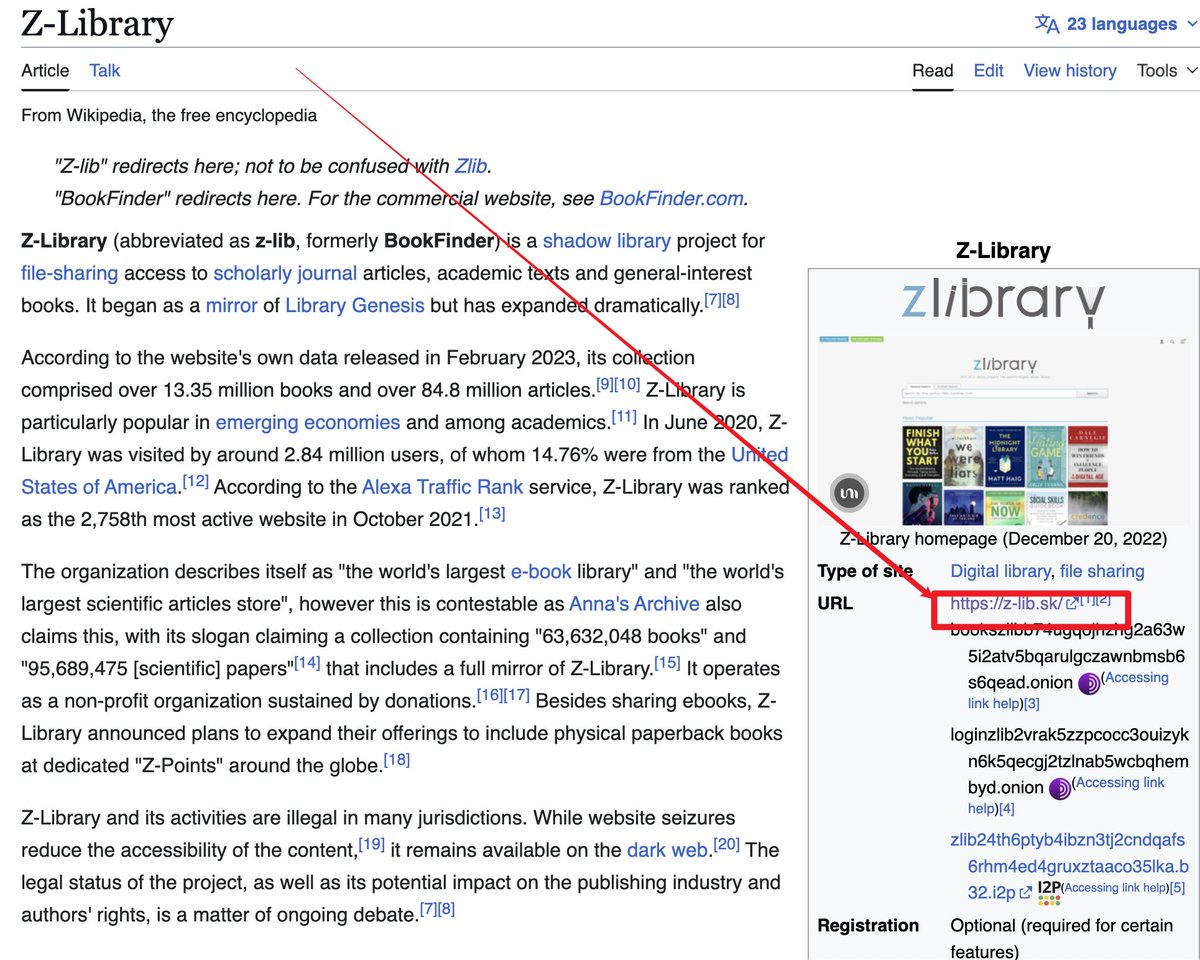Viewport: 1200px width, 960px height.
Task: Open the 23 languages translation icon
Action: pyautogui.click(x=1047, y=24)
